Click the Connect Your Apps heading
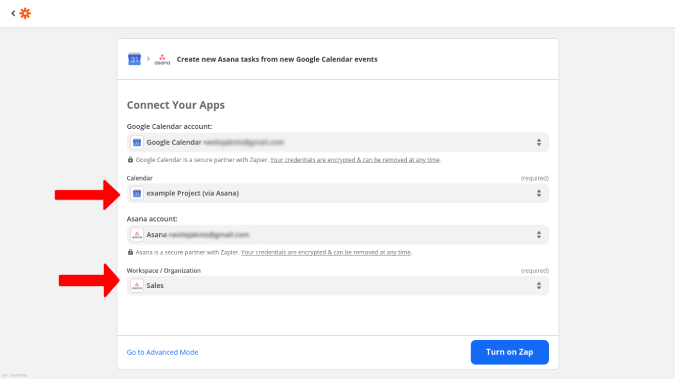This screenshot has height=379, width=675. tap(176, 105)
